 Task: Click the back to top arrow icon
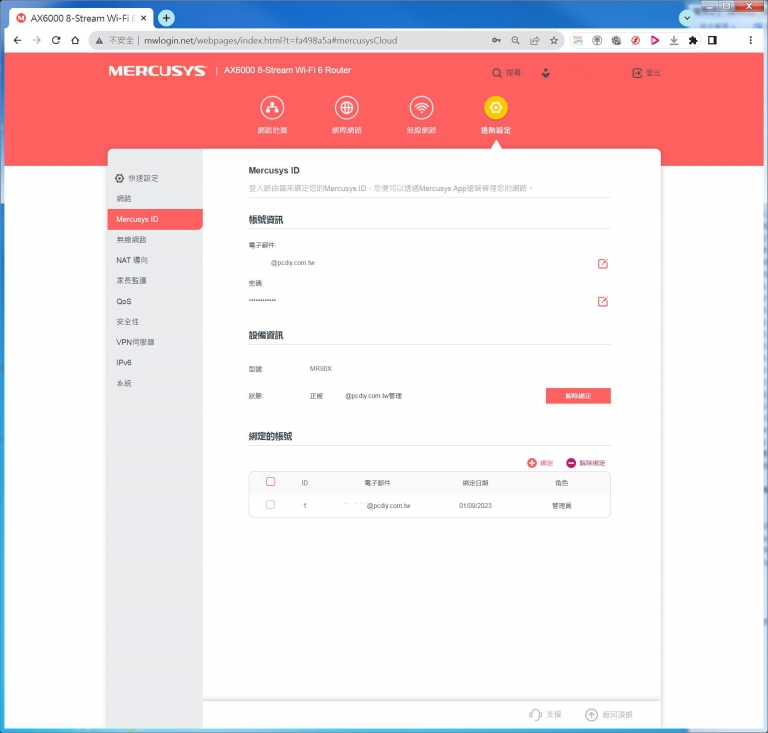[591, 714]
